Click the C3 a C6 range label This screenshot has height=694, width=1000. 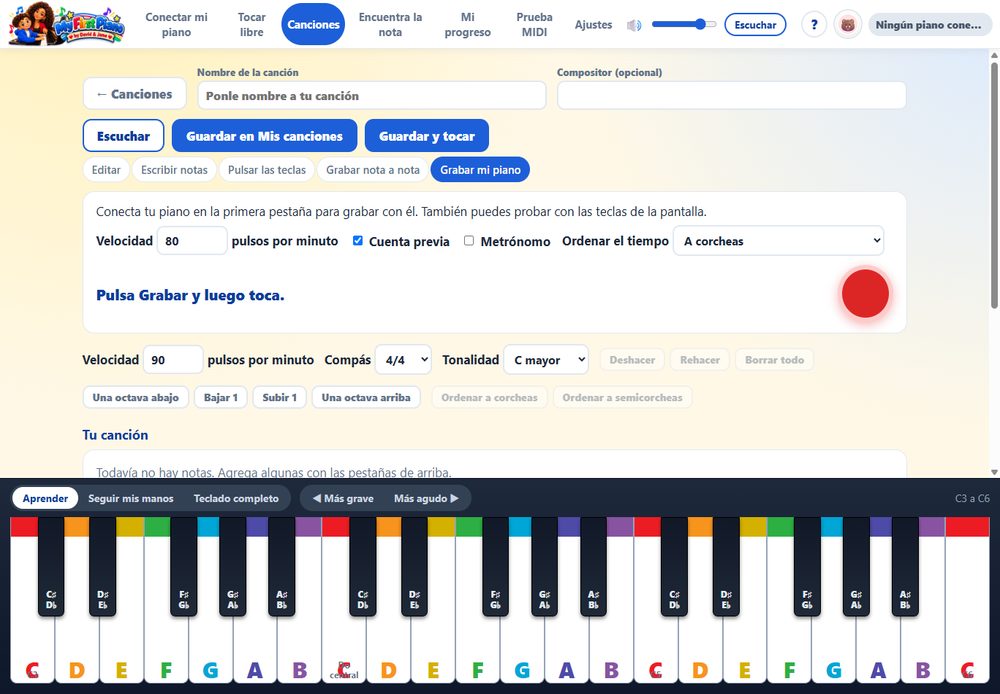[x=972, y=498]
